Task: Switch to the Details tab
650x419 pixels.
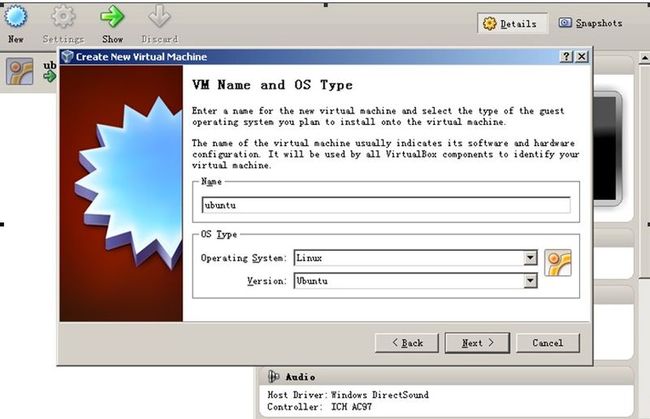Action: pos(511,24)
